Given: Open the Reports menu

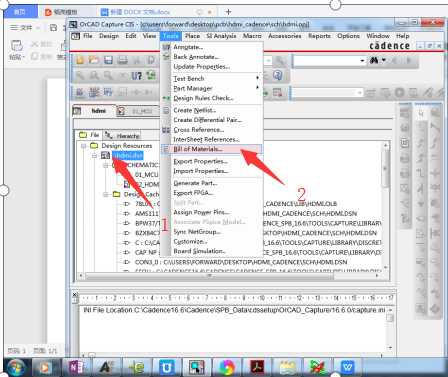Looking at the screenshot, I should coord(319,36).
